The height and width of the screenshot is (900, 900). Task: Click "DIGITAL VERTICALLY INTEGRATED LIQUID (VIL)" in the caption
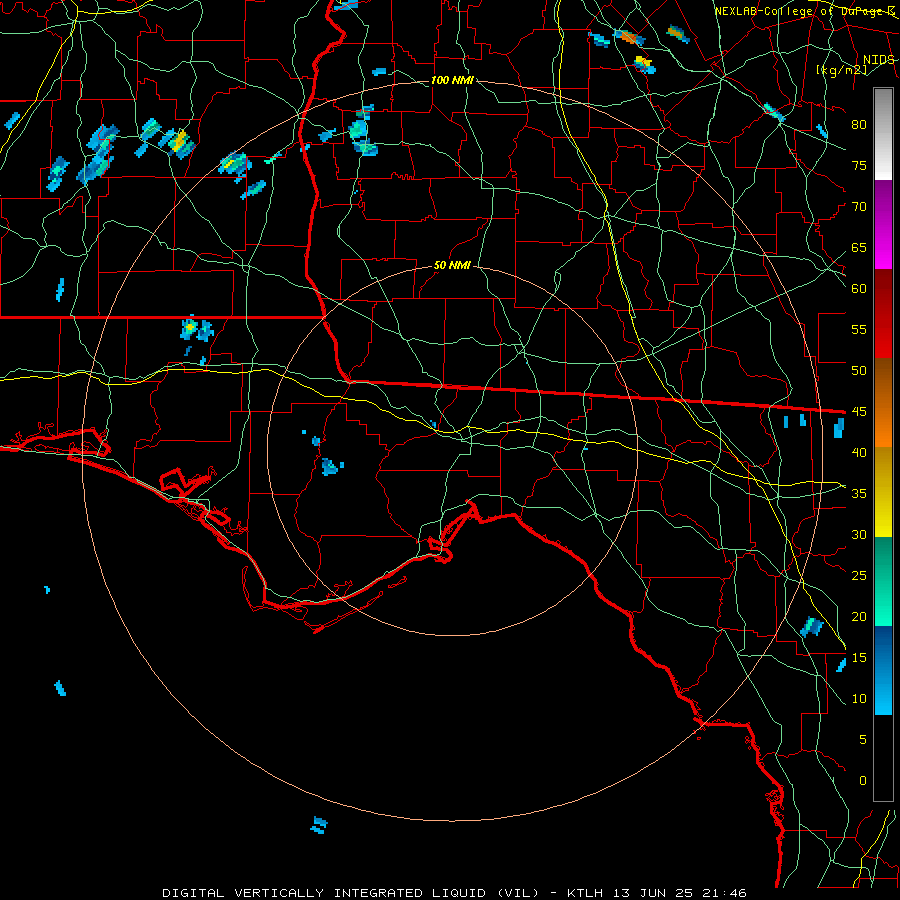(351, 893)
